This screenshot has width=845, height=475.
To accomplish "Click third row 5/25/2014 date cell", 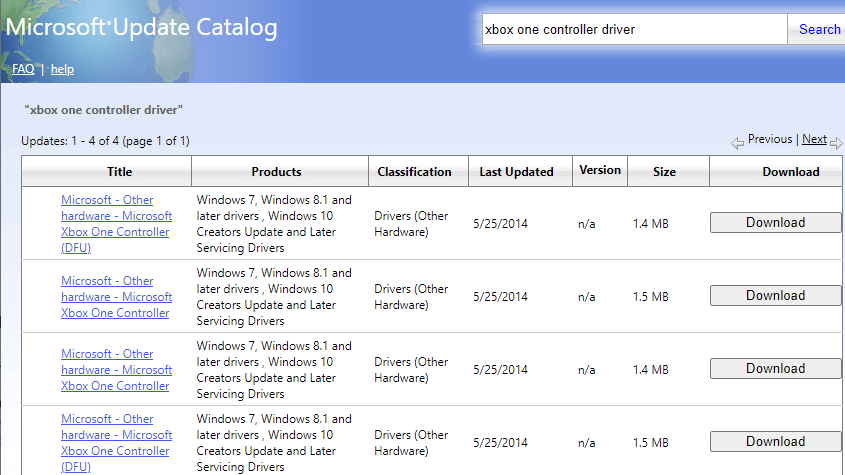I will pyautogui.click(x=500, y=370).
